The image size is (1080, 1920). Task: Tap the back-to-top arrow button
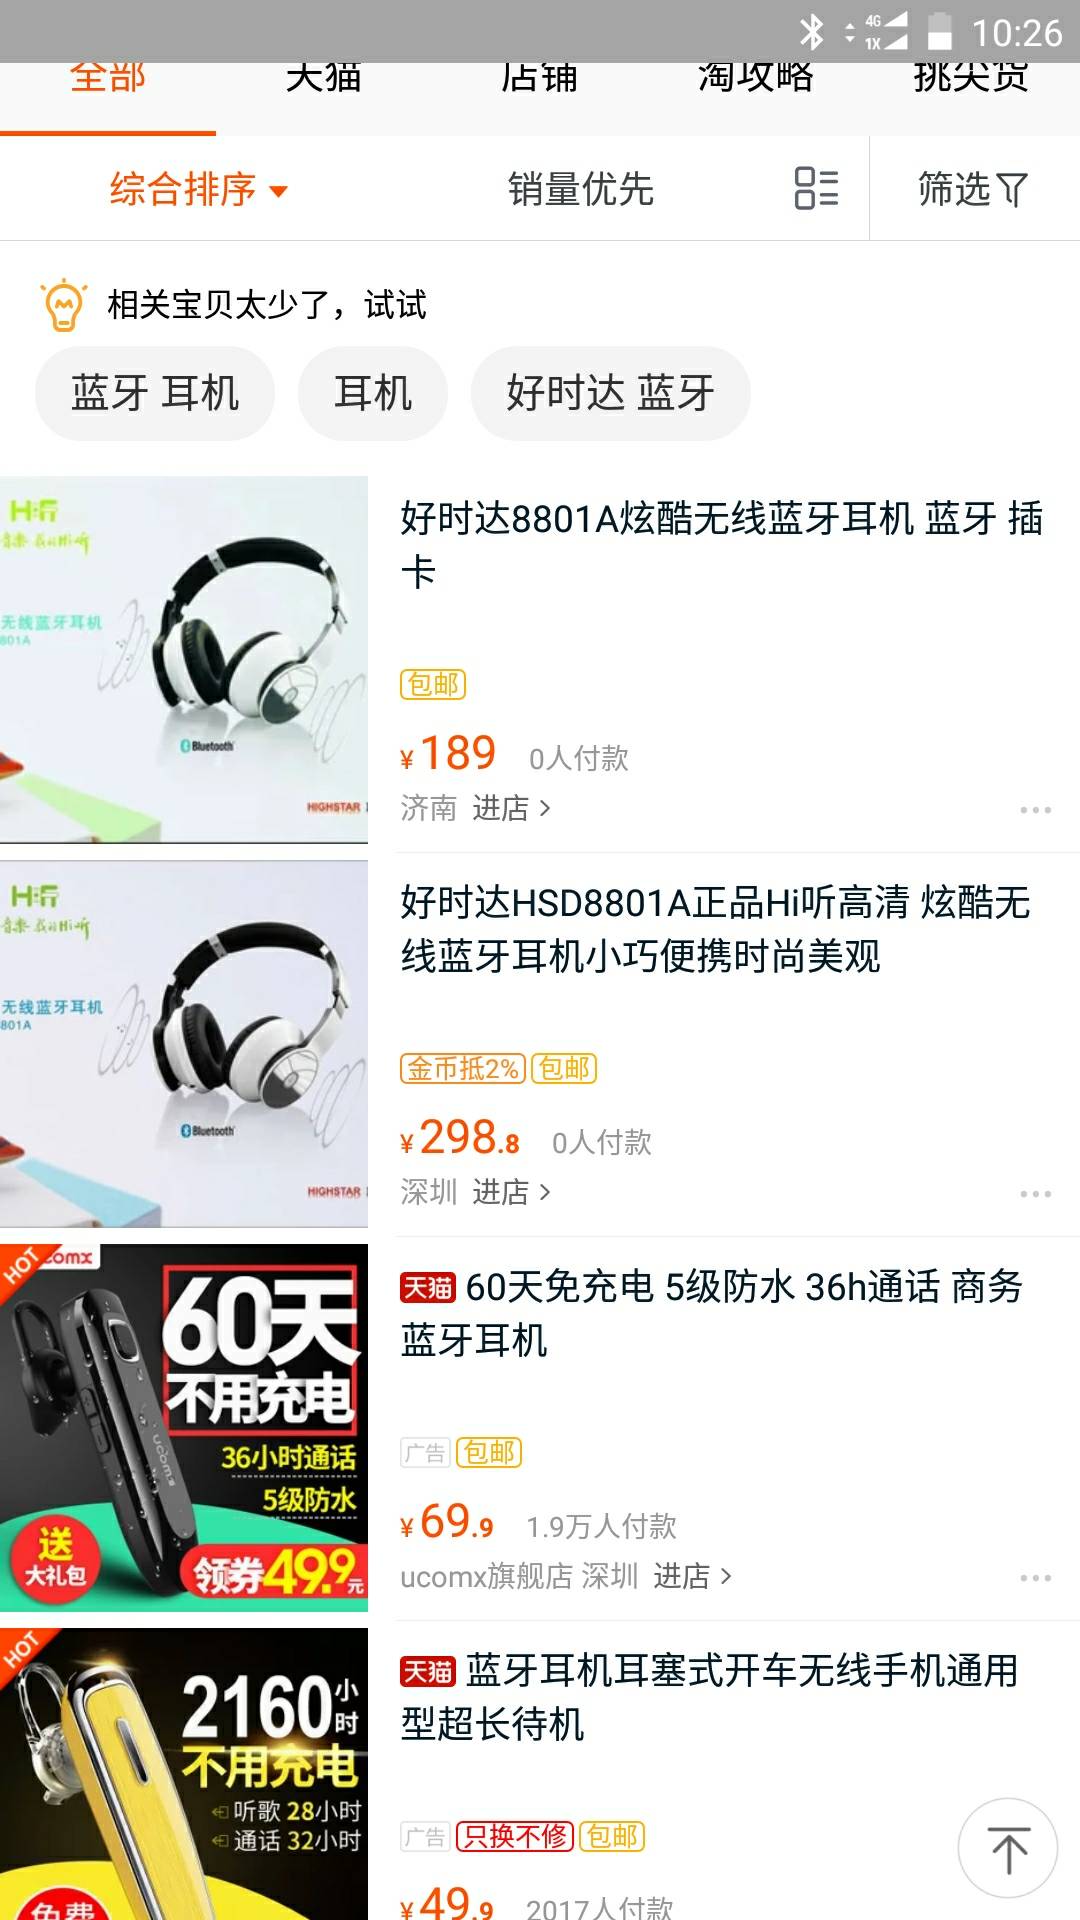1008,1848
